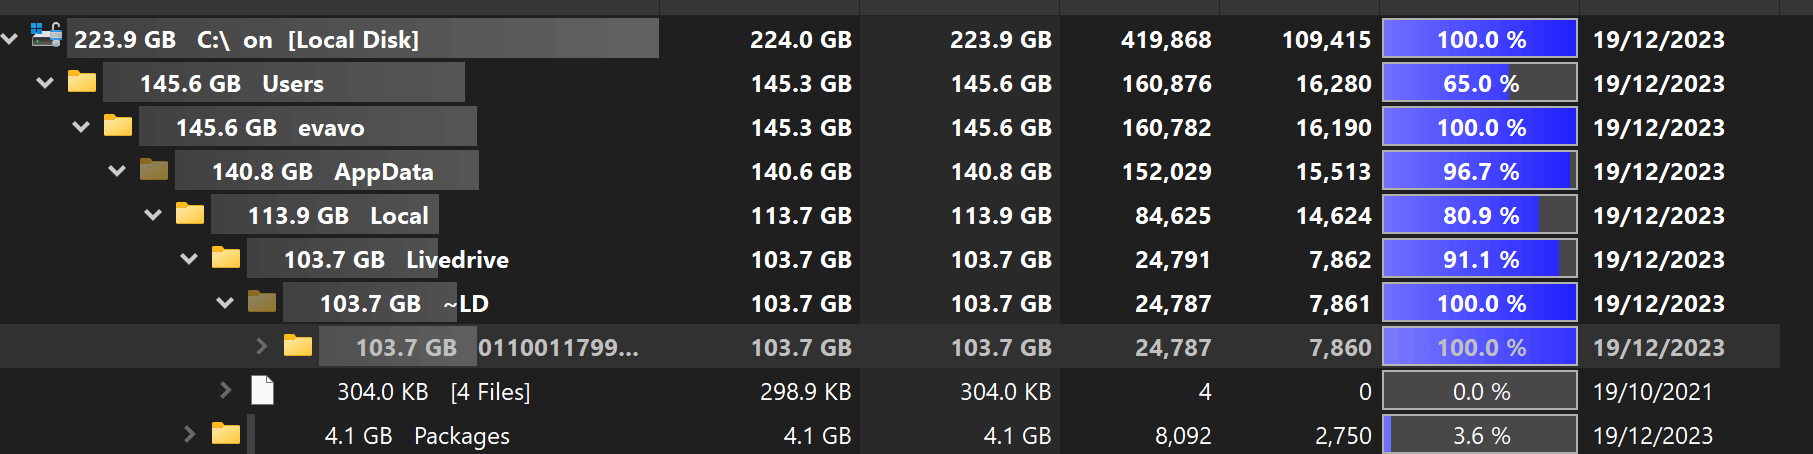
Task: Expand the 0110011799... folder
Action: click(x=261, y=346)
